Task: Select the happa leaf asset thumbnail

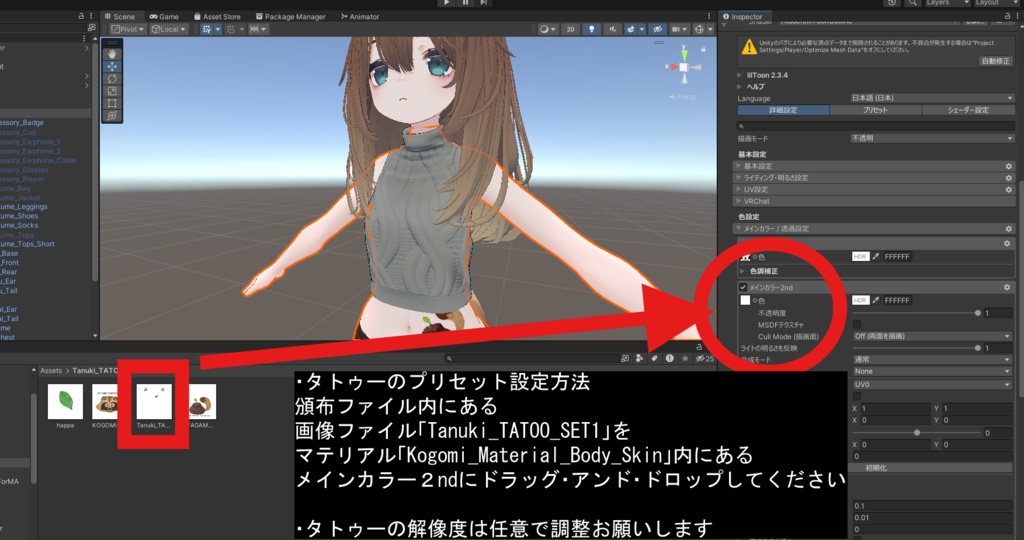Action: 65,401
